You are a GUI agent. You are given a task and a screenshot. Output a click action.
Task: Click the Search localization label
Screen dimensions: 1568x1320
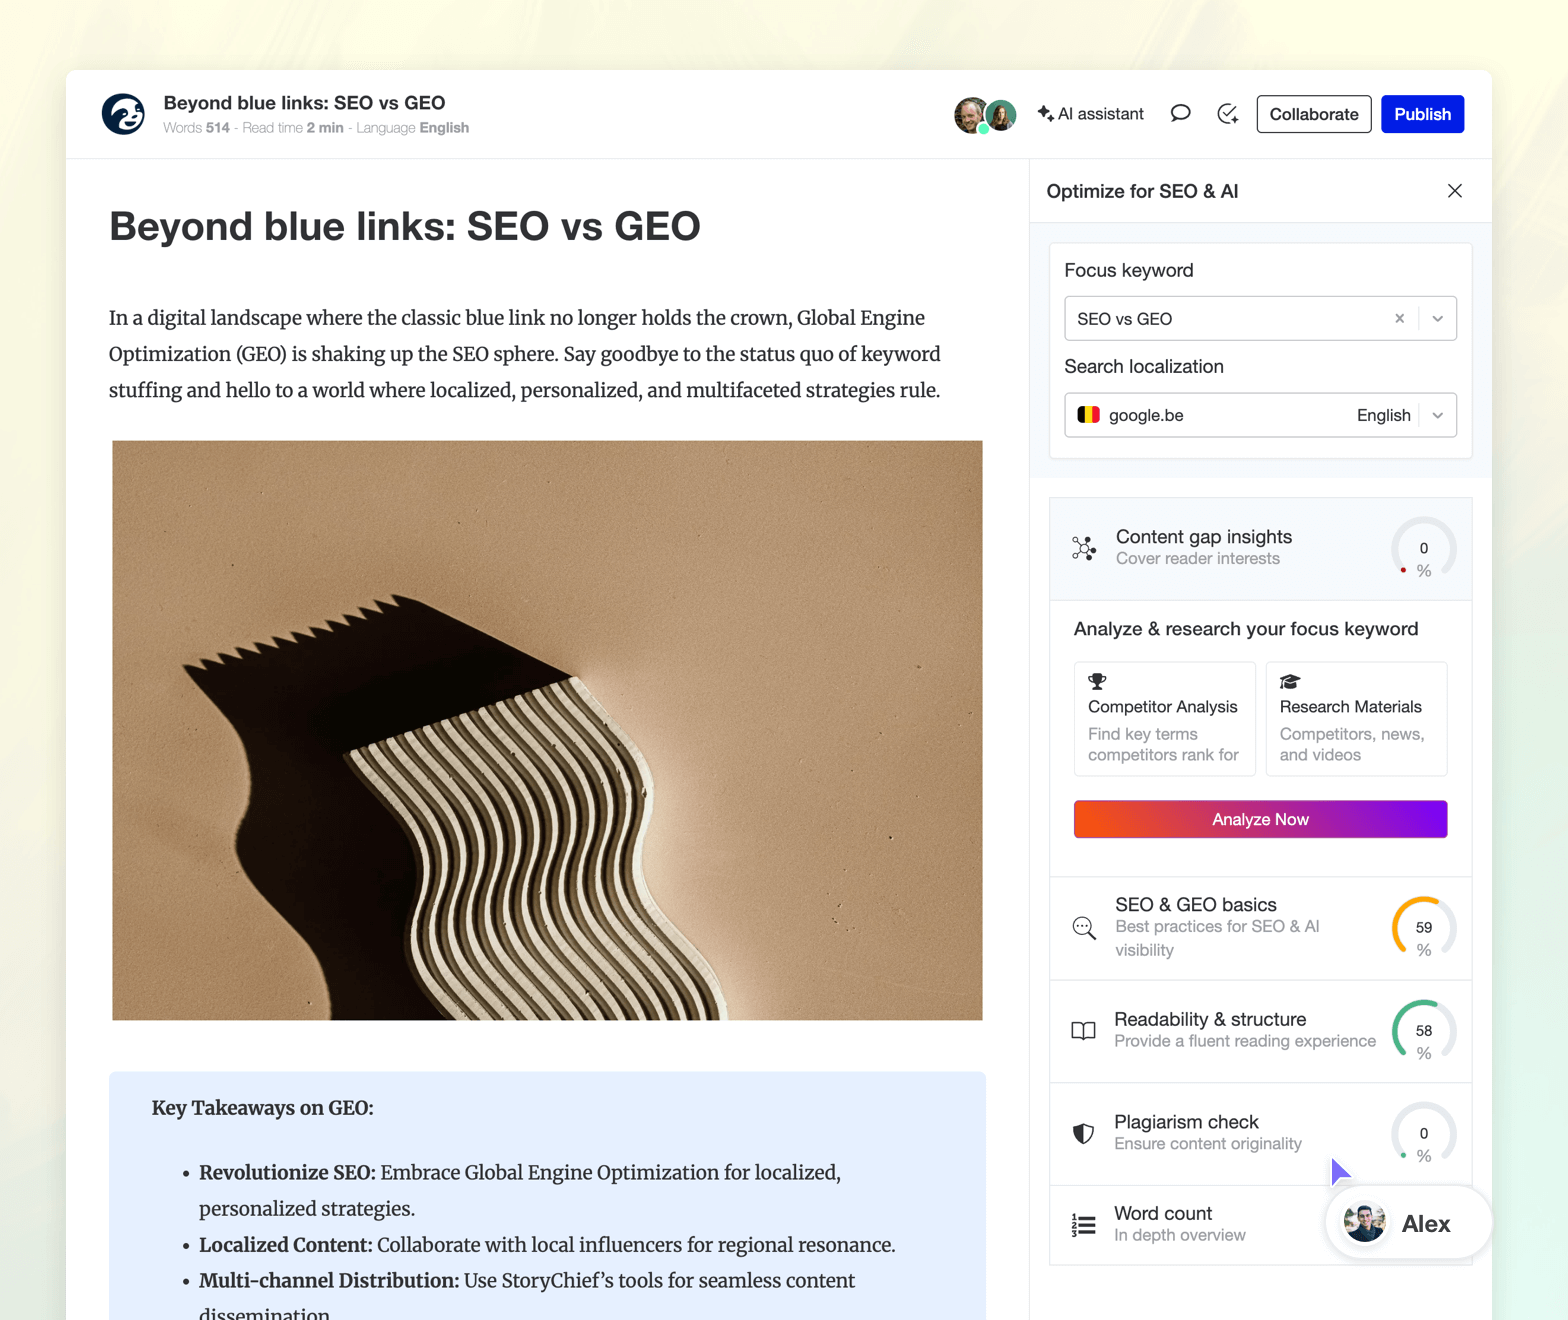(x=1144, y=366)
